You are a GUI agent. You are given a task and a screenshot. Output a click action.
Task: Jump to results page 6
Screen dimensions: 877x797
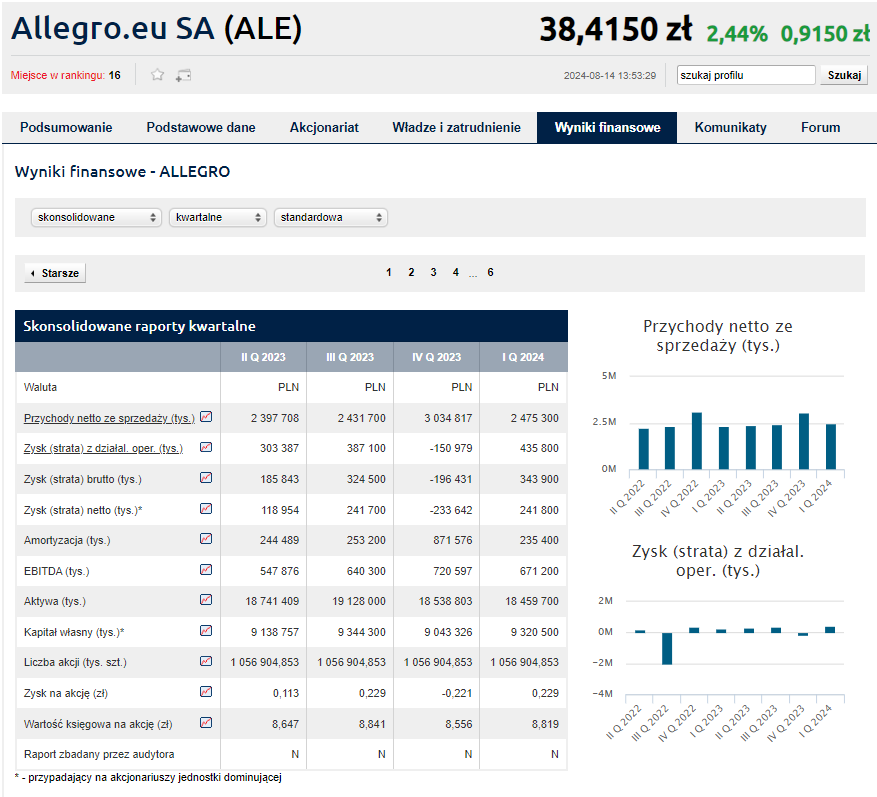[x=491, y=272]
